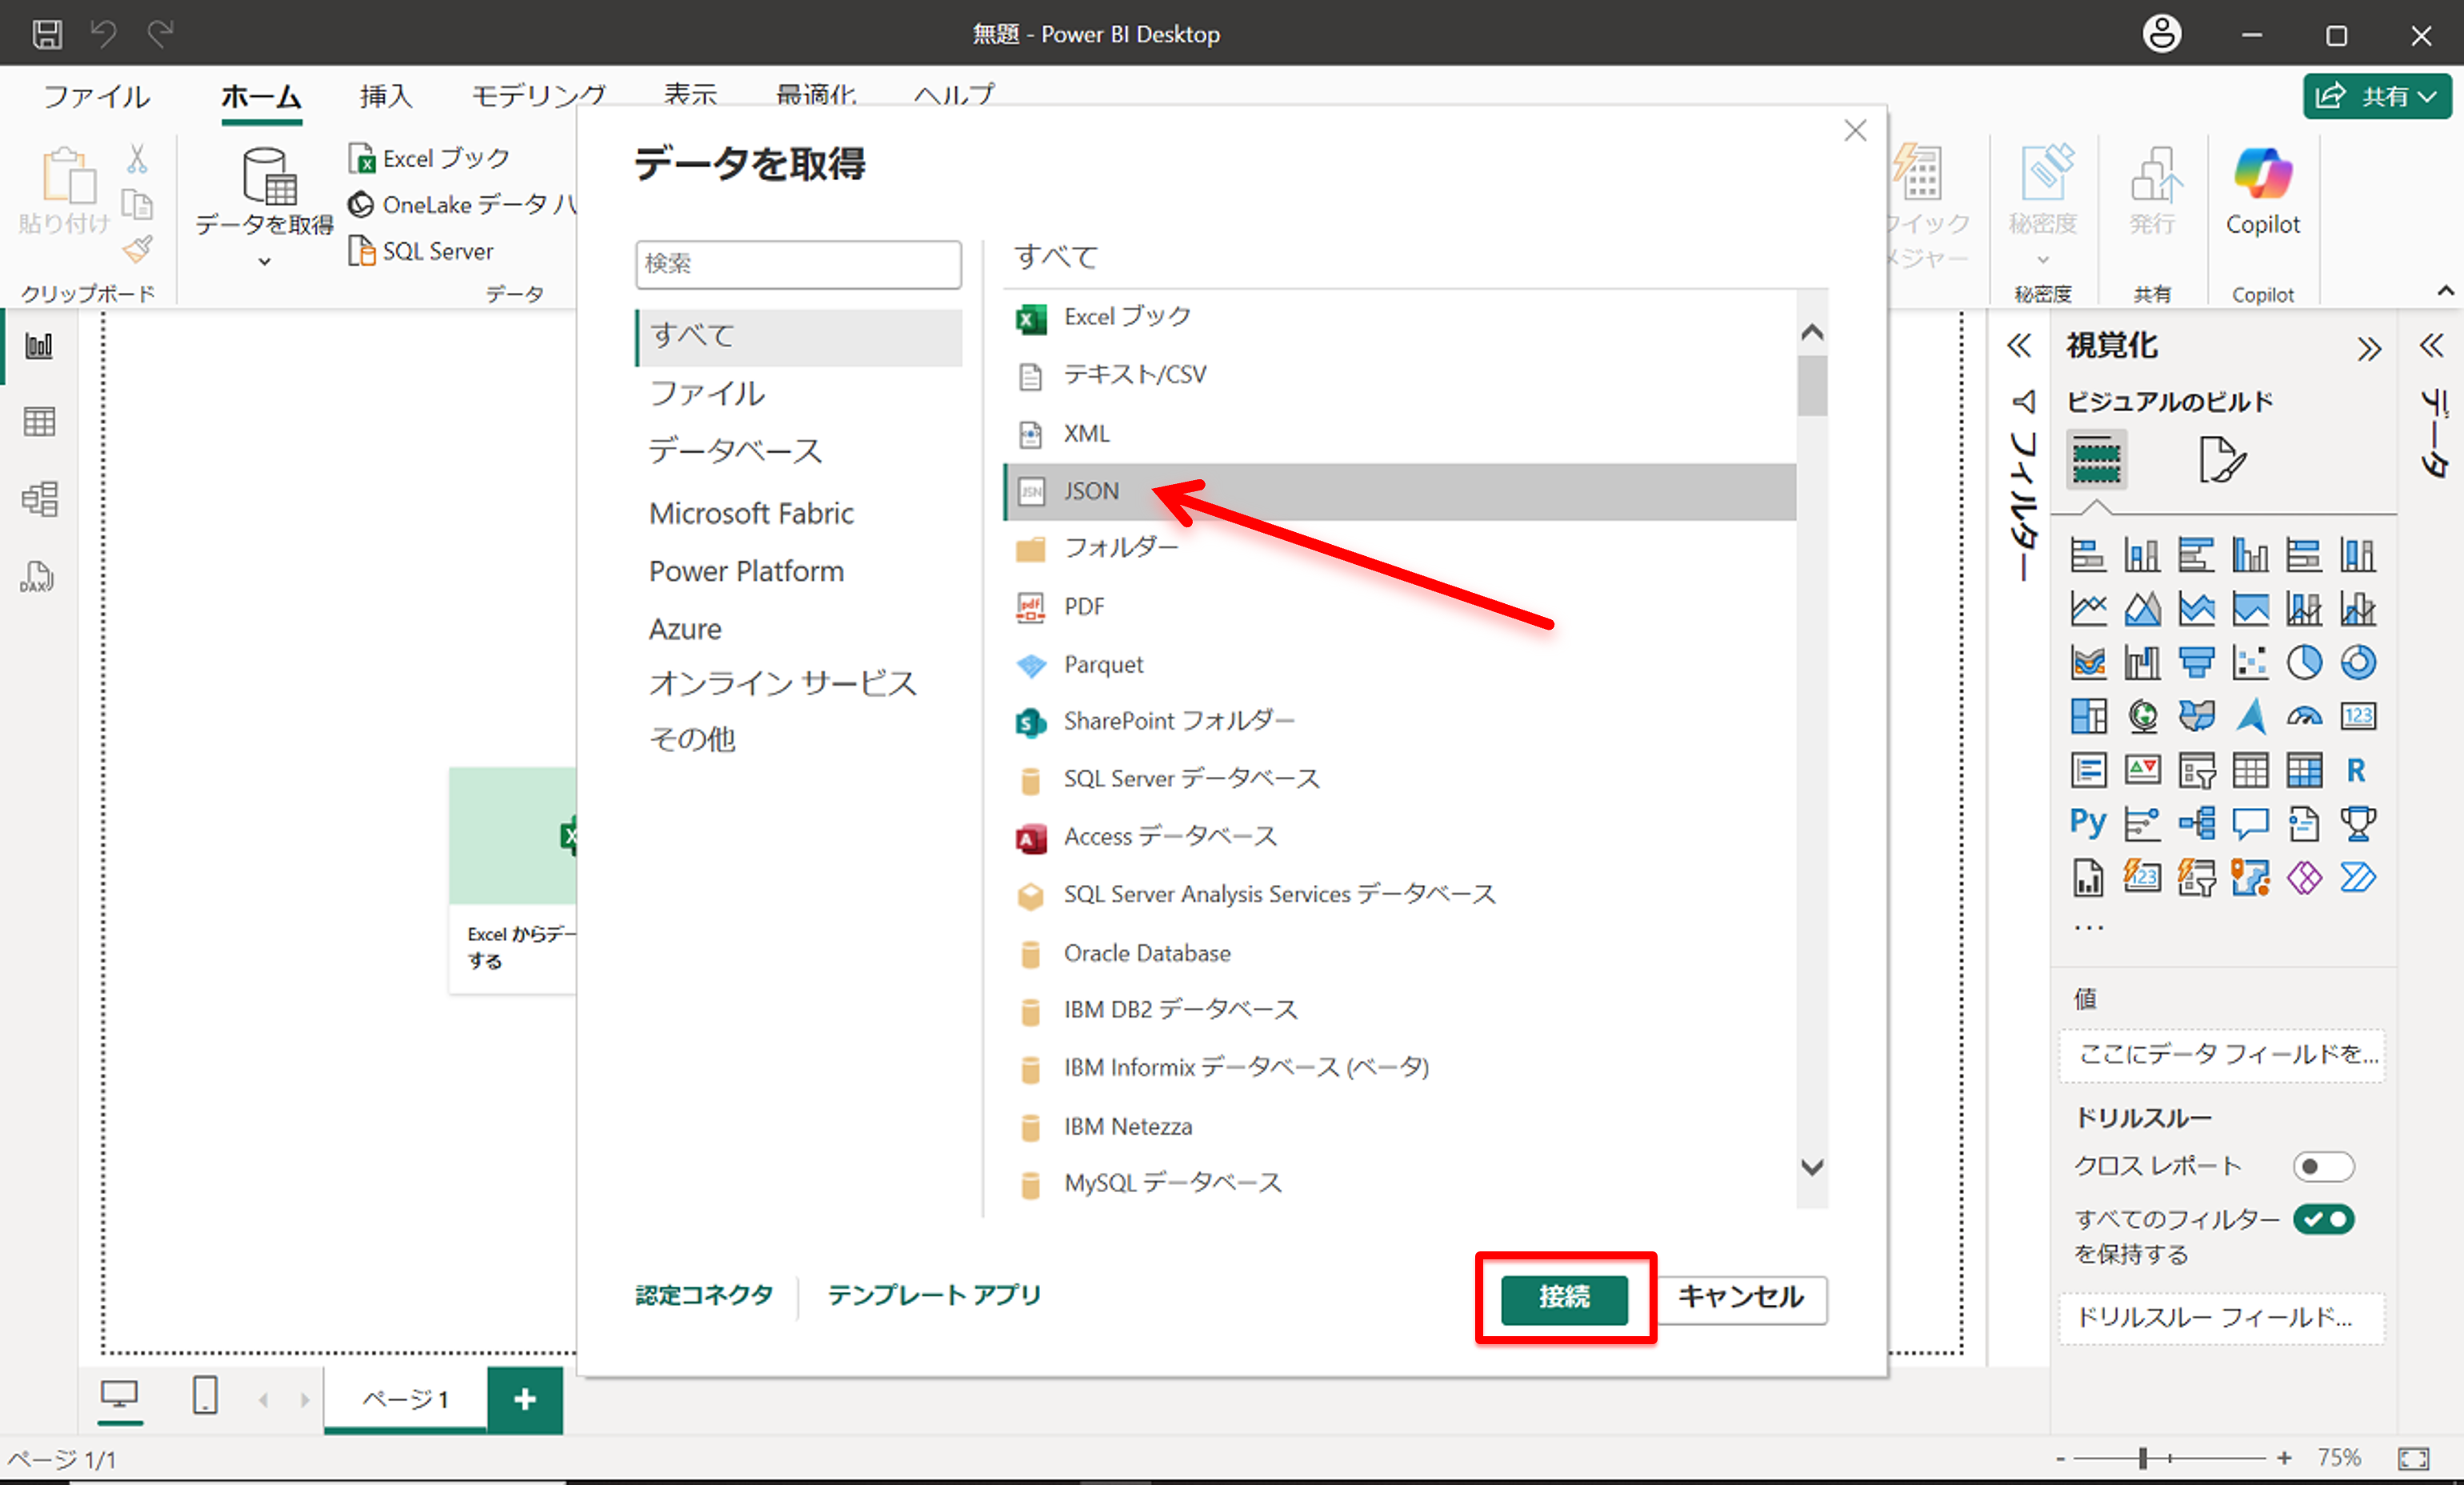2464x1485 pixels.
Task: Select Oracle Database connector
Action: coord(1400,953)
